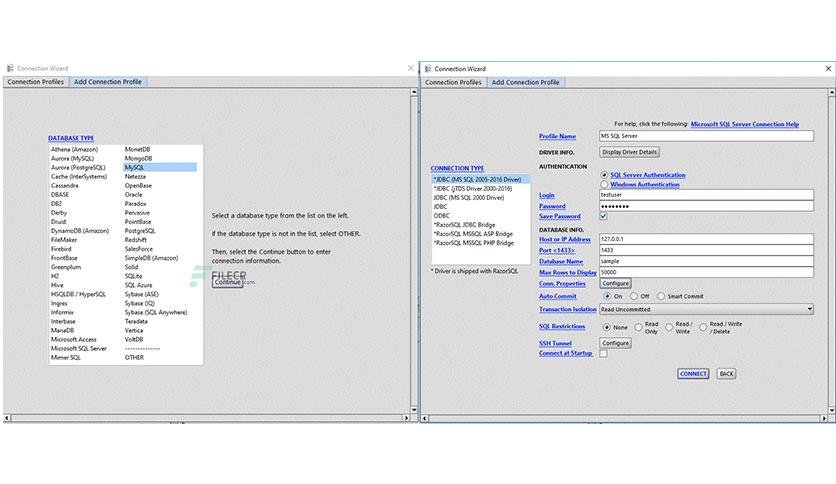Select None for SQL Restrictions
836x484 pixels.
(607, 327)
